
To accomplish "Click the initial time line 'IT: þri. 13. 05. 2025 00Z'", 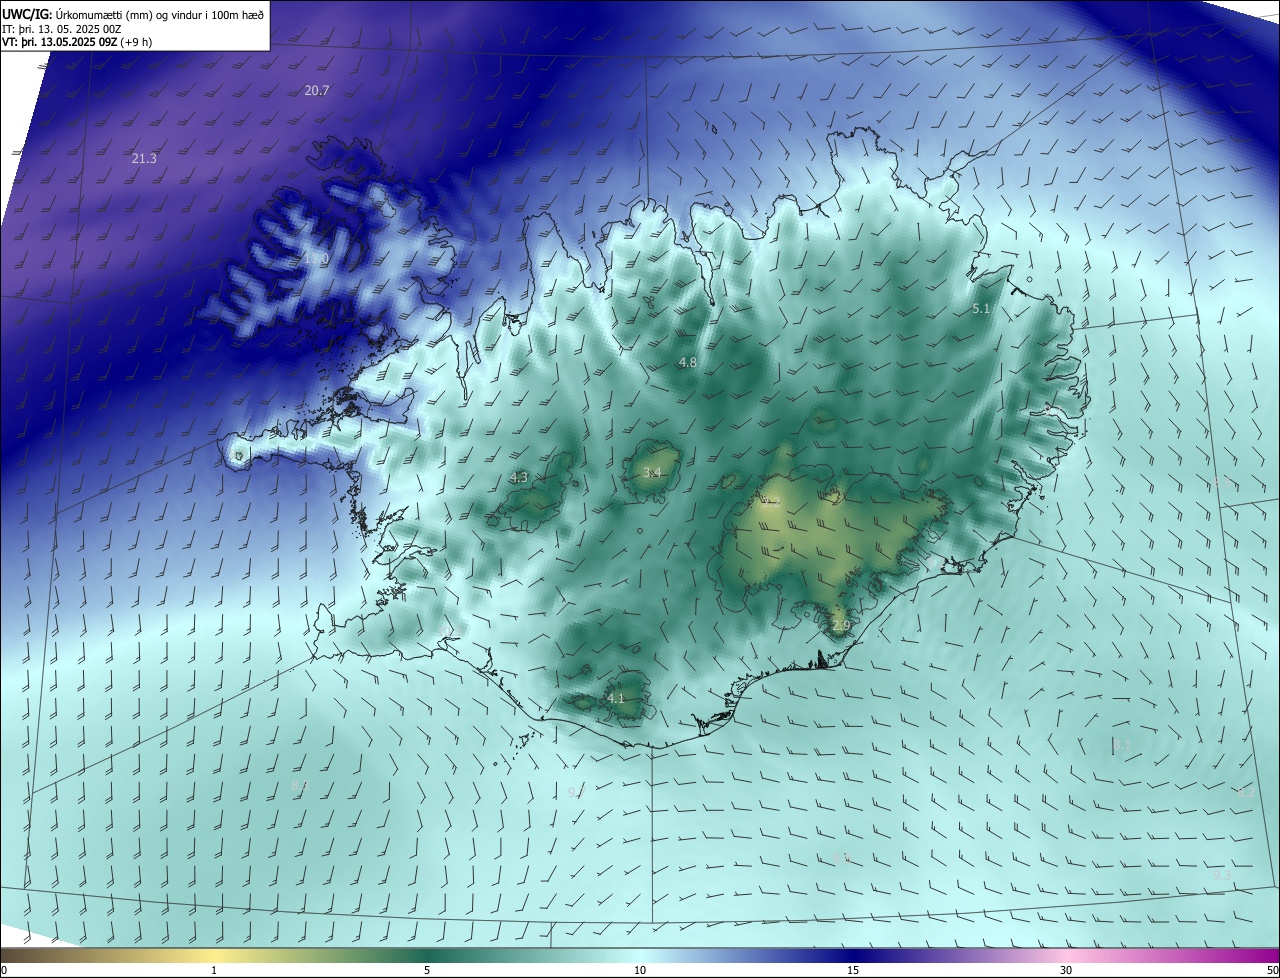I will pyautogui.click(x=62, y=28).
